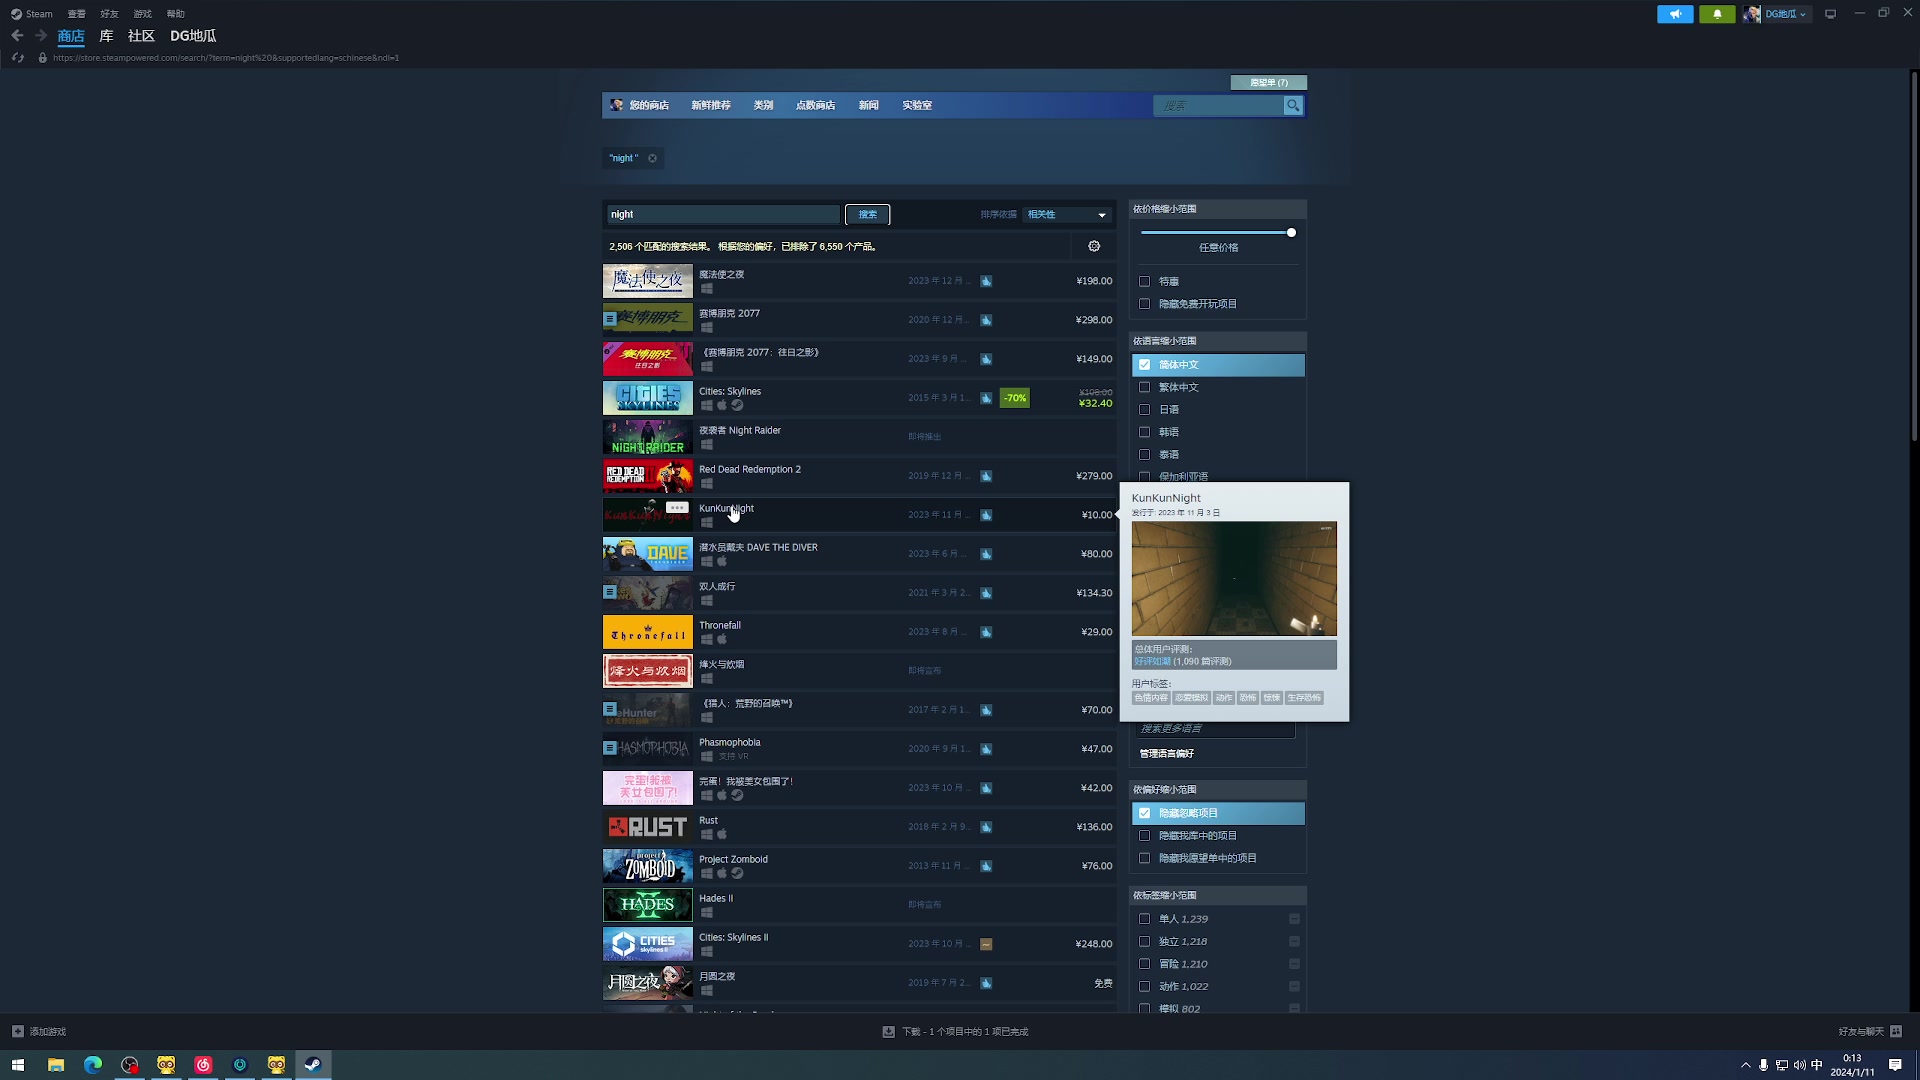Open the downloads status icon
Screen dimensions: 1920x1080
(888, 1031)
